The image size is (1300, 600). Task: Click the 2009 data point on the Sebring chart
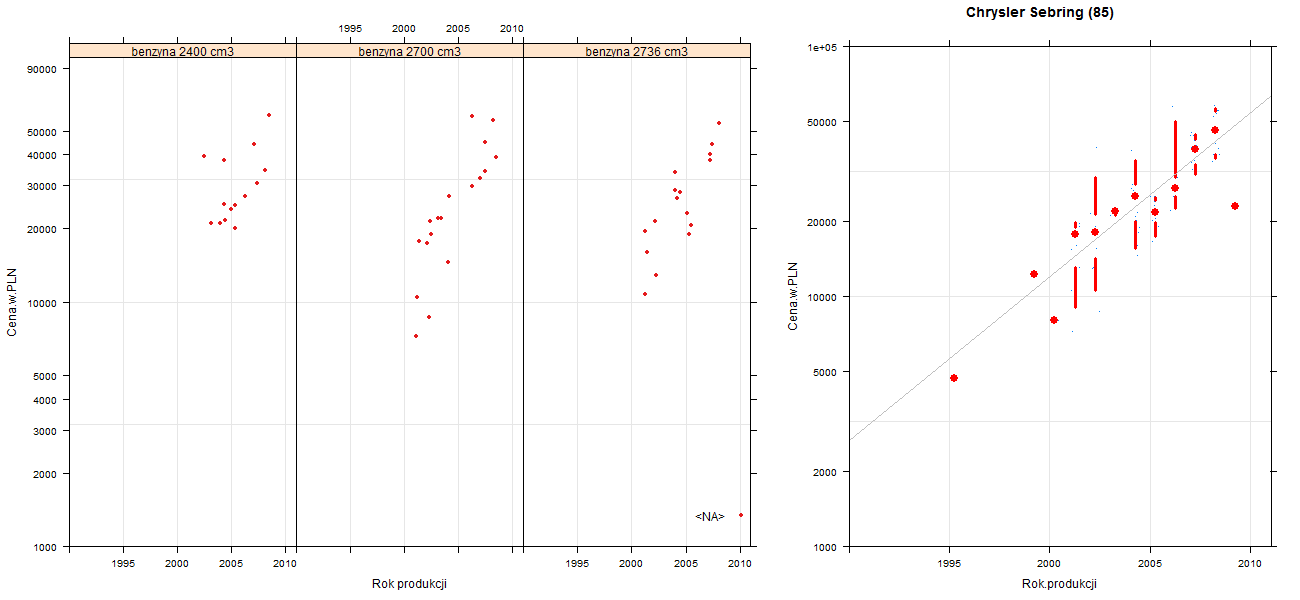[1235, 206]
